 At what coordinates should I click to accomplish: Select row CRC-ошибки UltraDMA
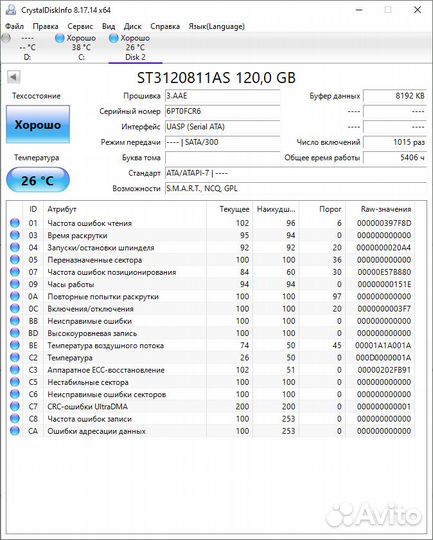point(211,406)
